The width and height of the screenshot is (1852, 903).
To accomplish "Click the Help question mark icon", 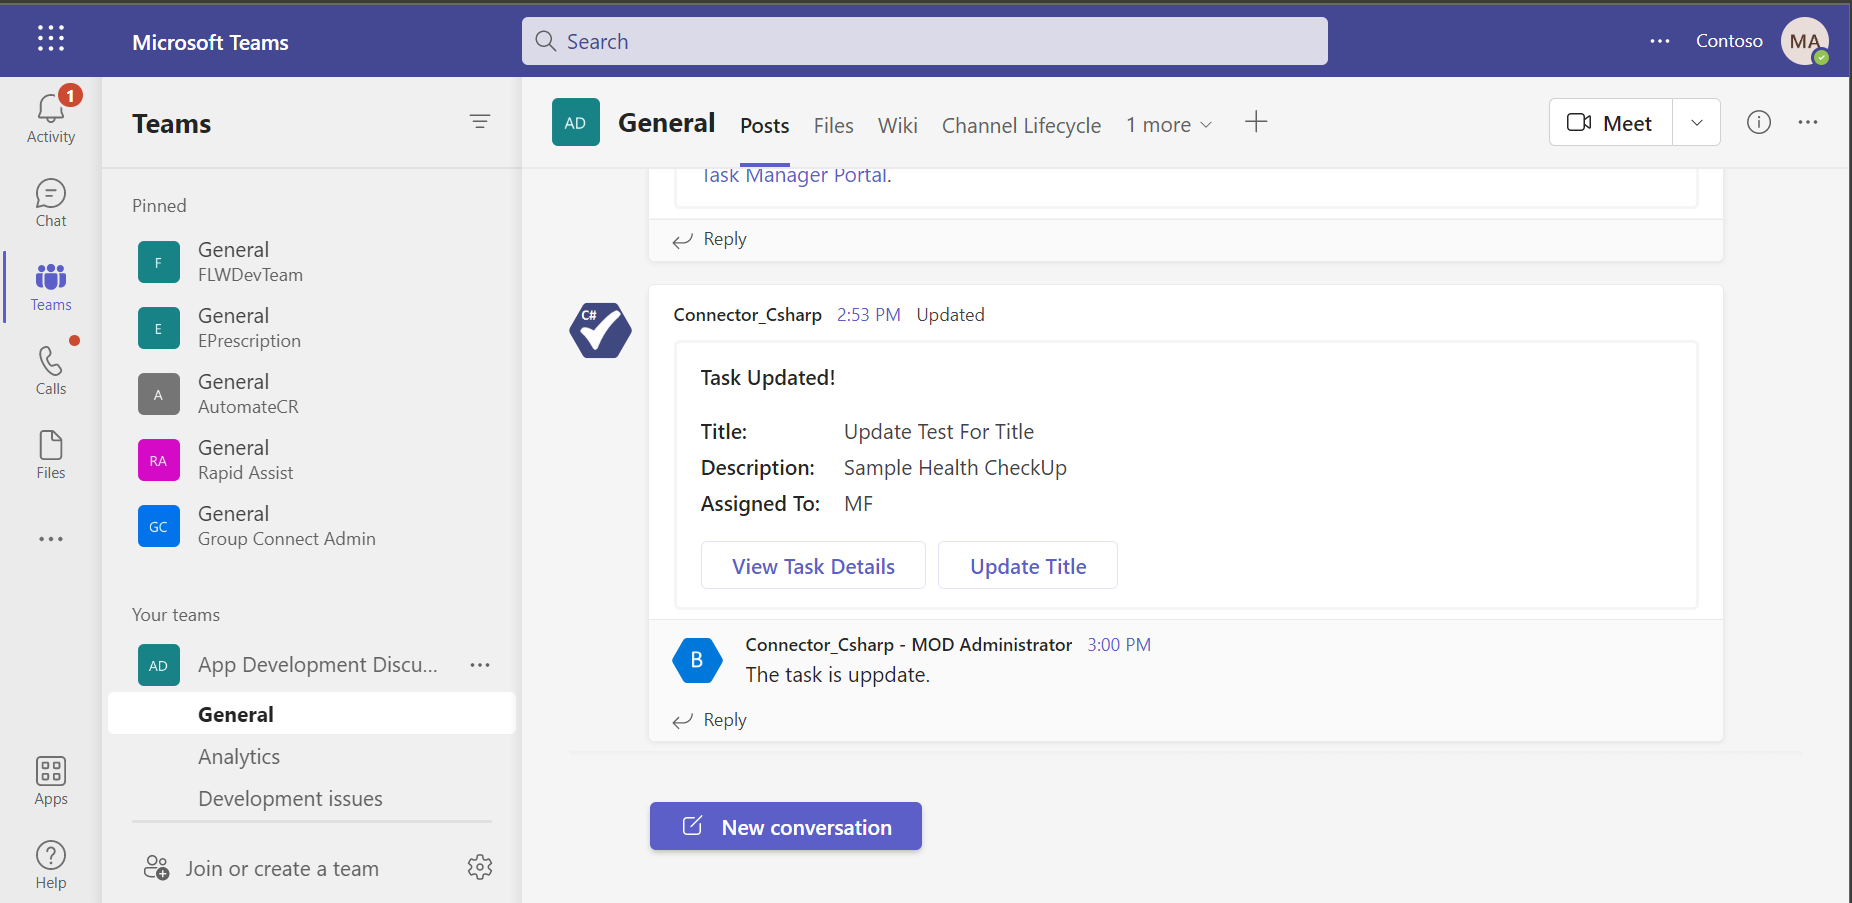I will 51,855.
